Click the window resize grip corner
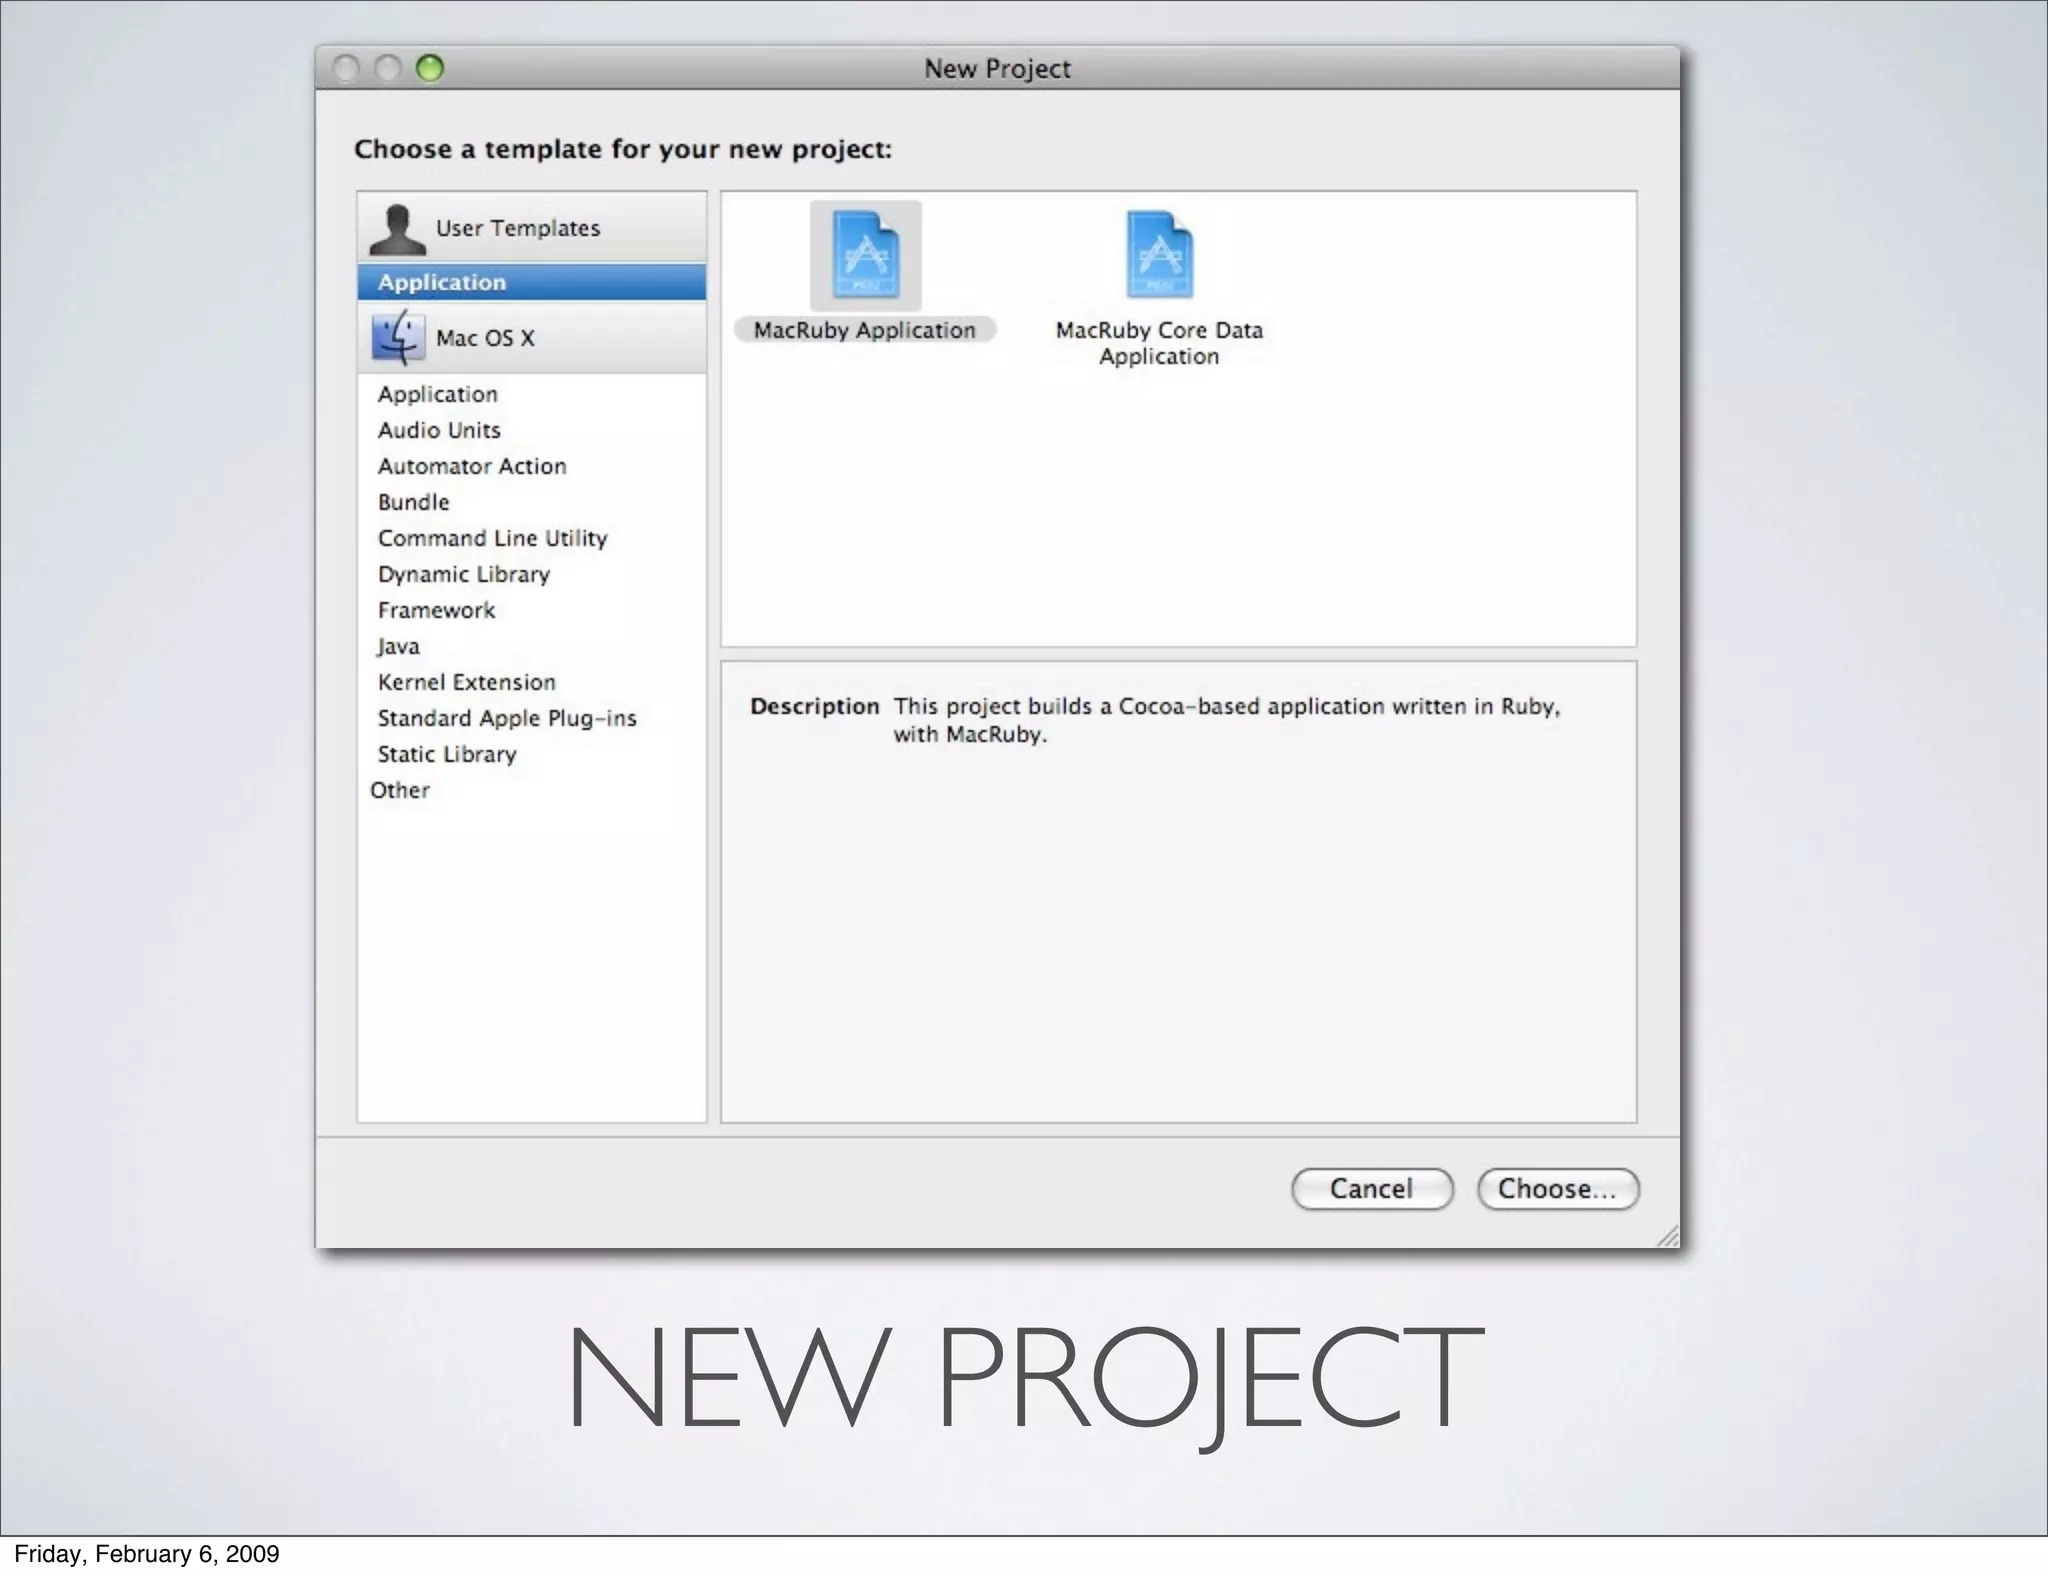Screen dimensions: 2048x1576 coord(1667,1236)
